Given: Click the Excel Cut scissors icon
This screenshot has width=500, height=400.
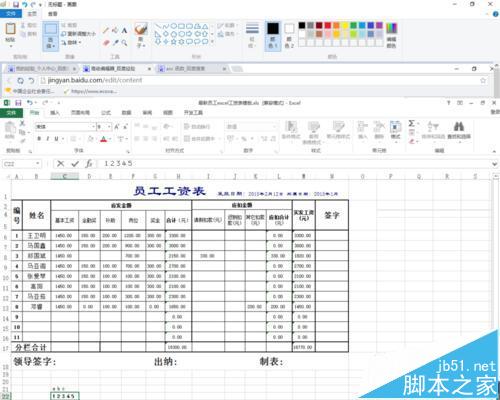Looking at the screenshot, I should pyautogui.click(x=22, y=124).
